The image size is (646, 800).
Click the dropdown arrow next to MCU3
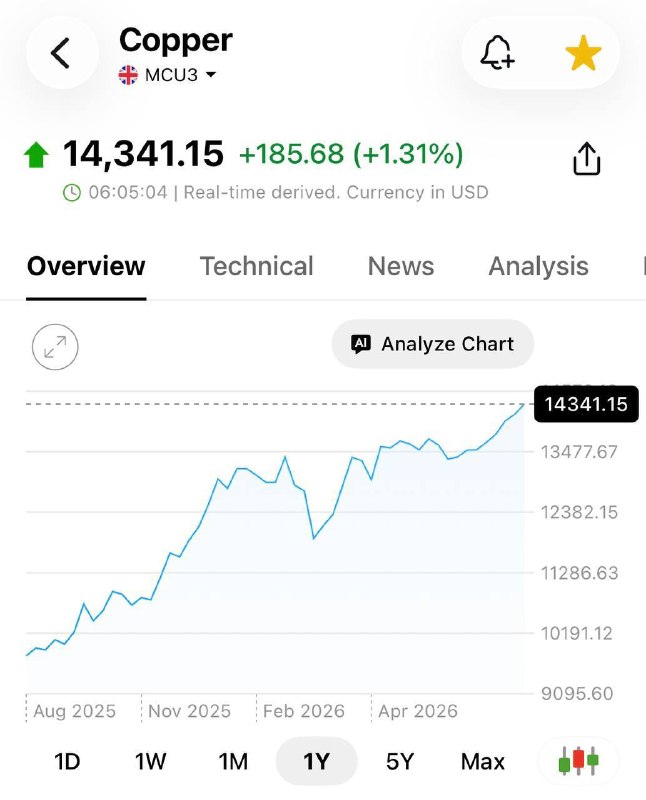(x=211, y=75)
